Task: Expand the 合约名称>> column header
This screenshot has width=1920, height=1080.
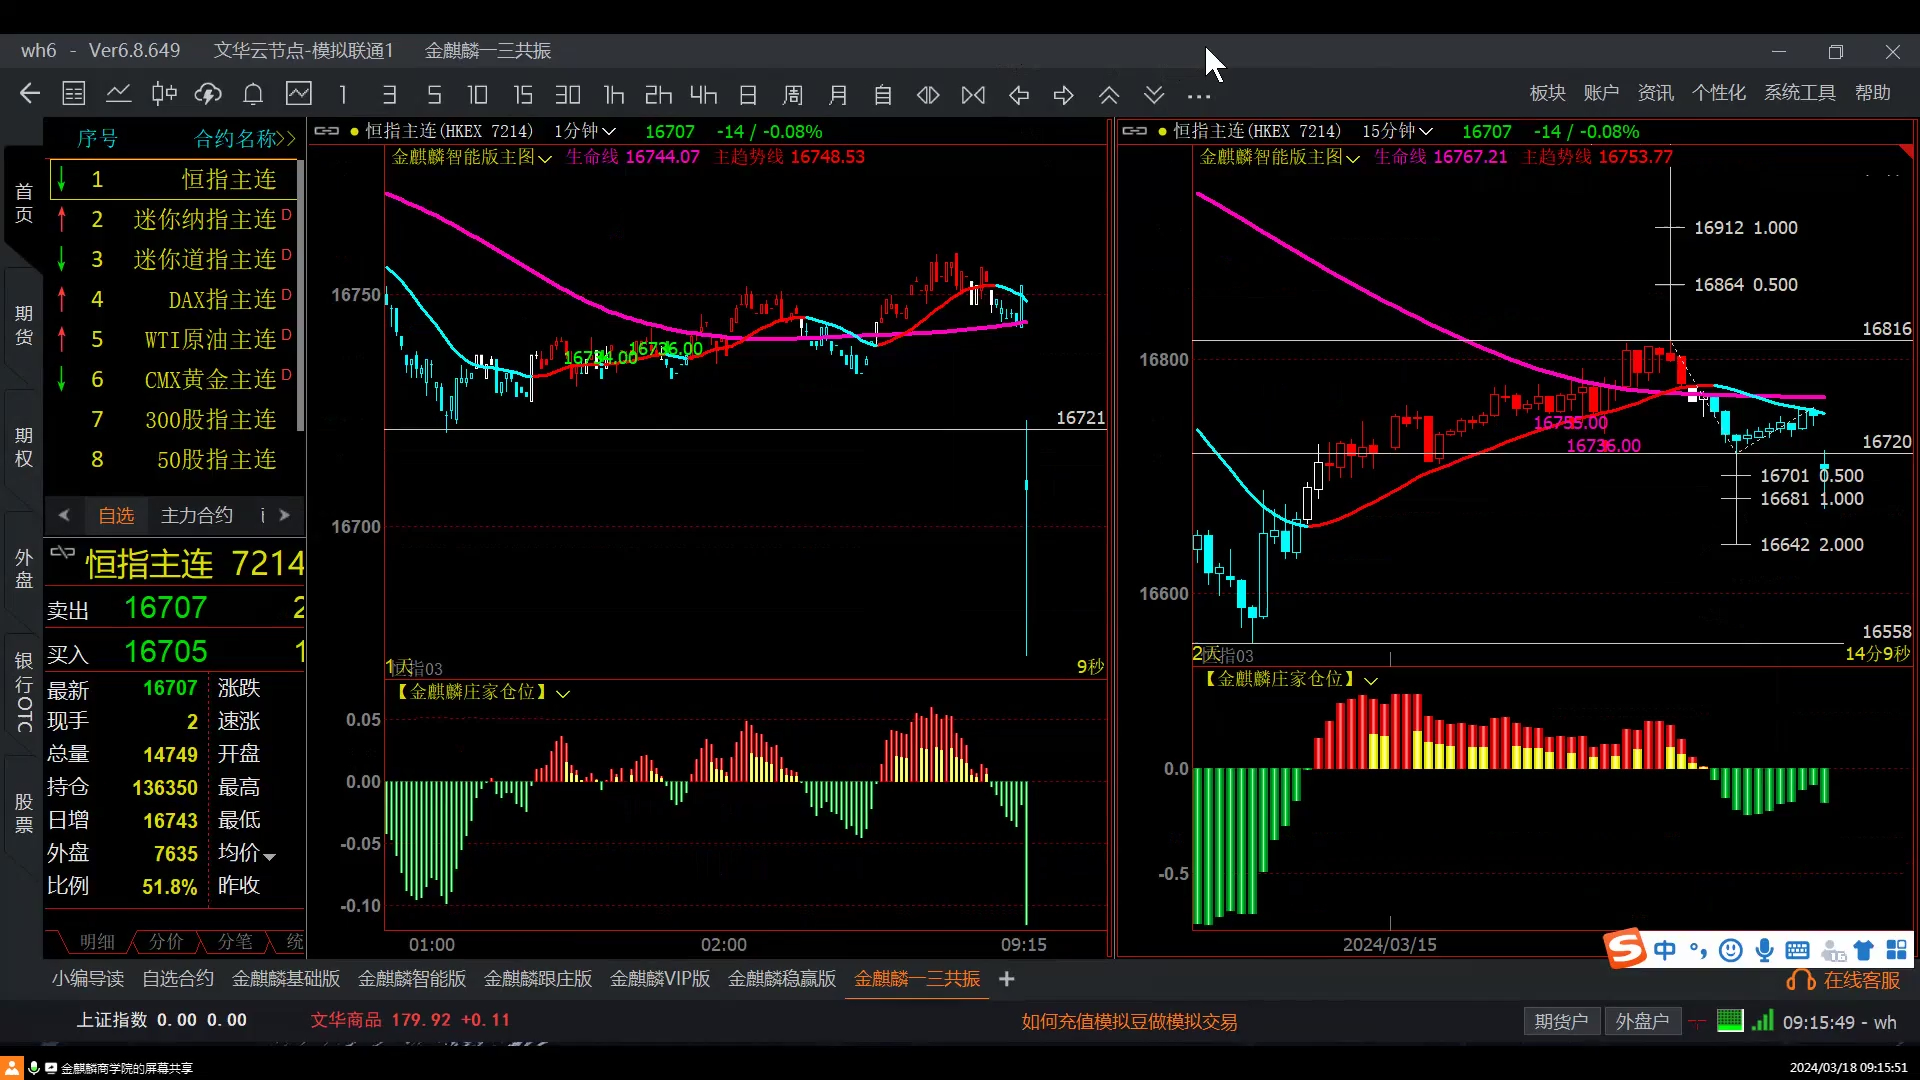Action: [245, 138]
